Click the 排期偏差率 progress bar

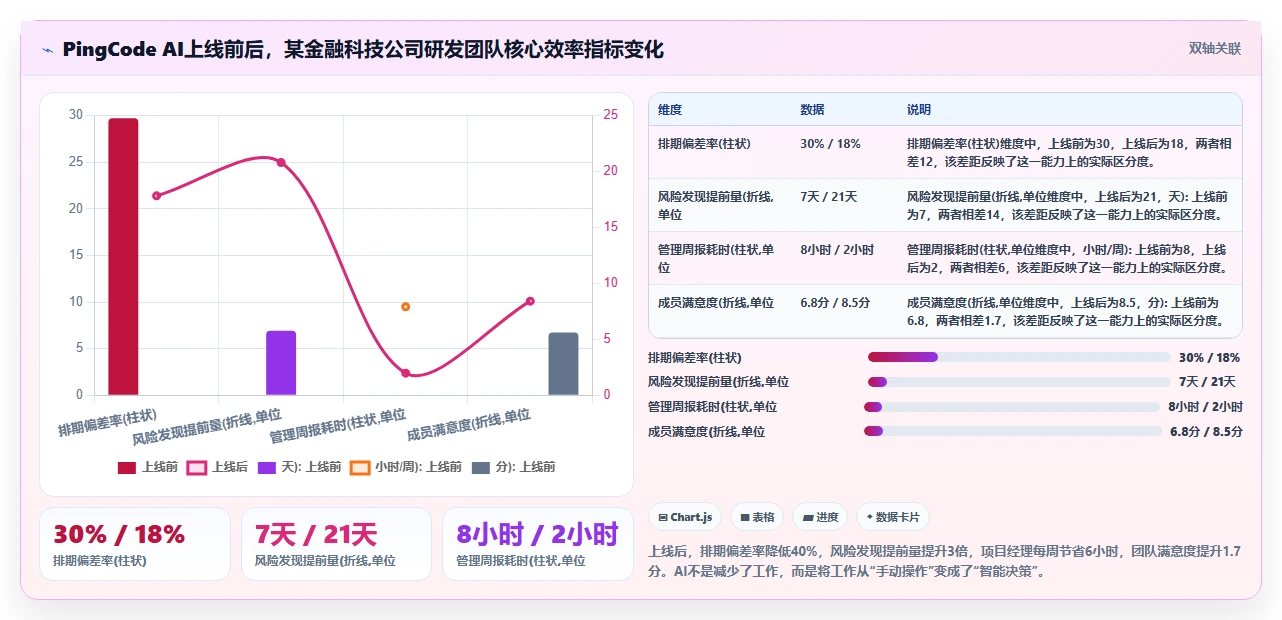[x=1019, y=357]
